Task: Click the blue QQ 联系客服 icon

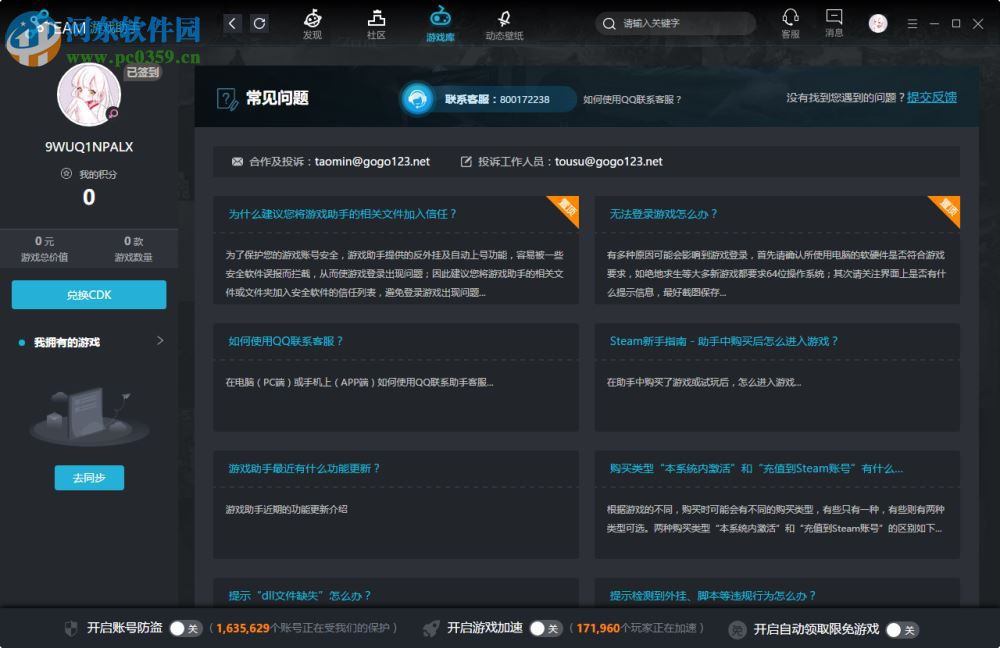Action: 417,100
